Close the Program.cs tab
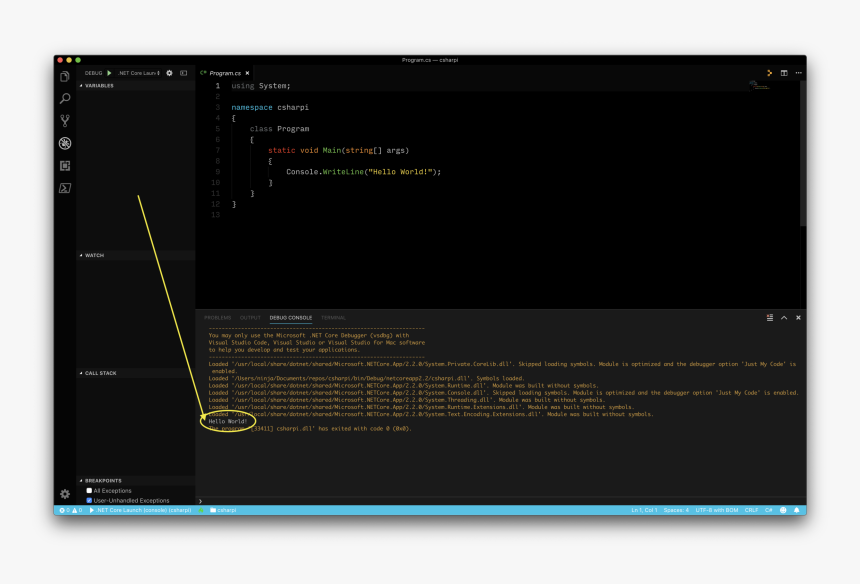This screenshot has width=860, height=584. (247, 73)
